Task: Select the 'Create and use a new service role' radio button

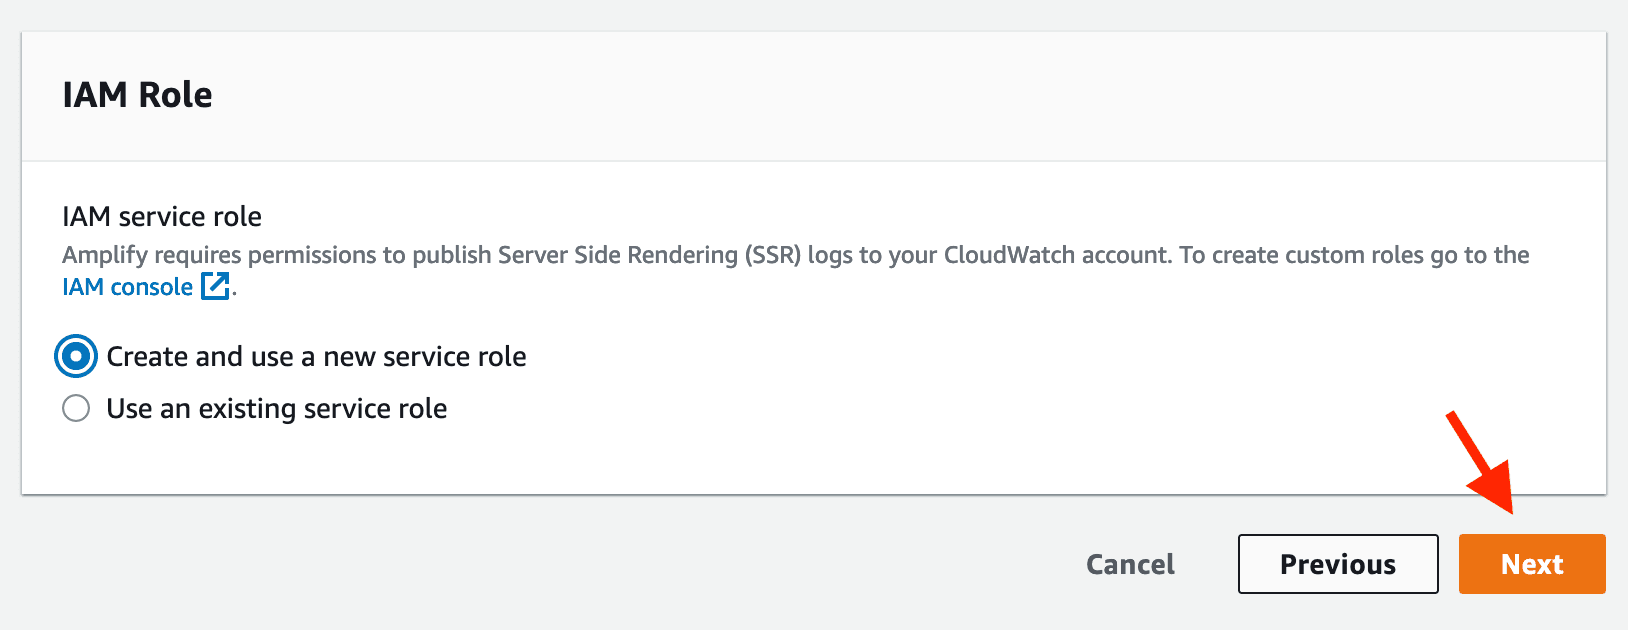Action: (76, 357)
